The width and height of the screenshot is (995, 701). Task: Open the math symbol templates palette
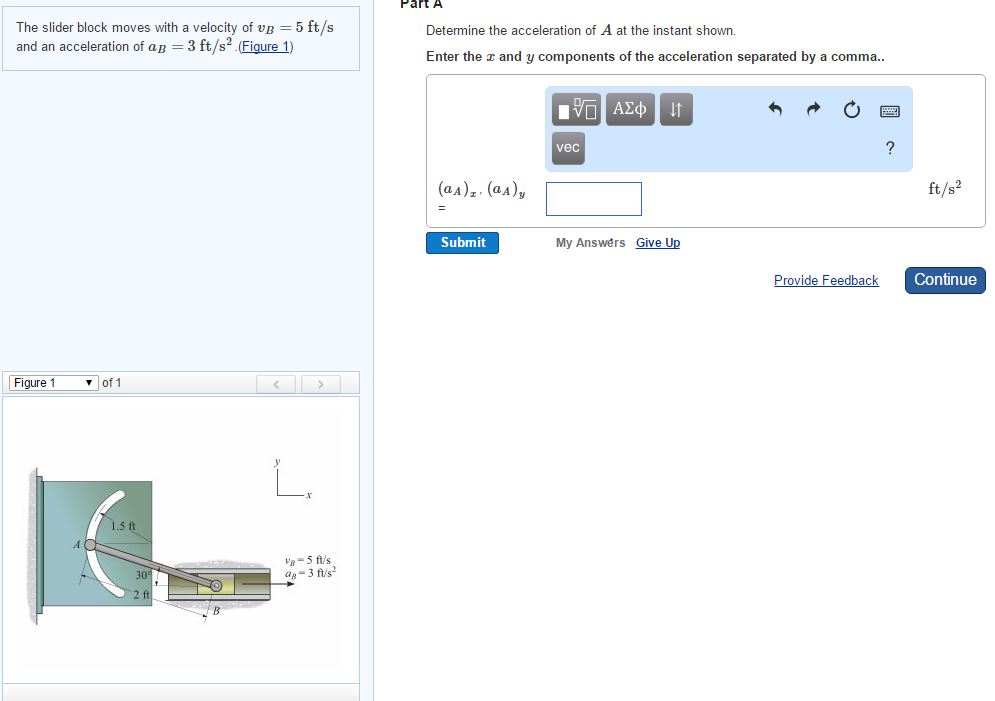[x=575, y=110]
